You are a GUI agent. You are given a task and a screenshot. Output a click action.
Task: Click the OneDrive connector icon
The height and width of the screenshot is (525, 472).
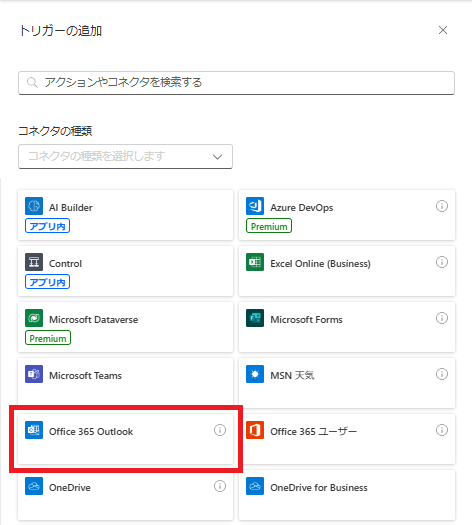34,486
